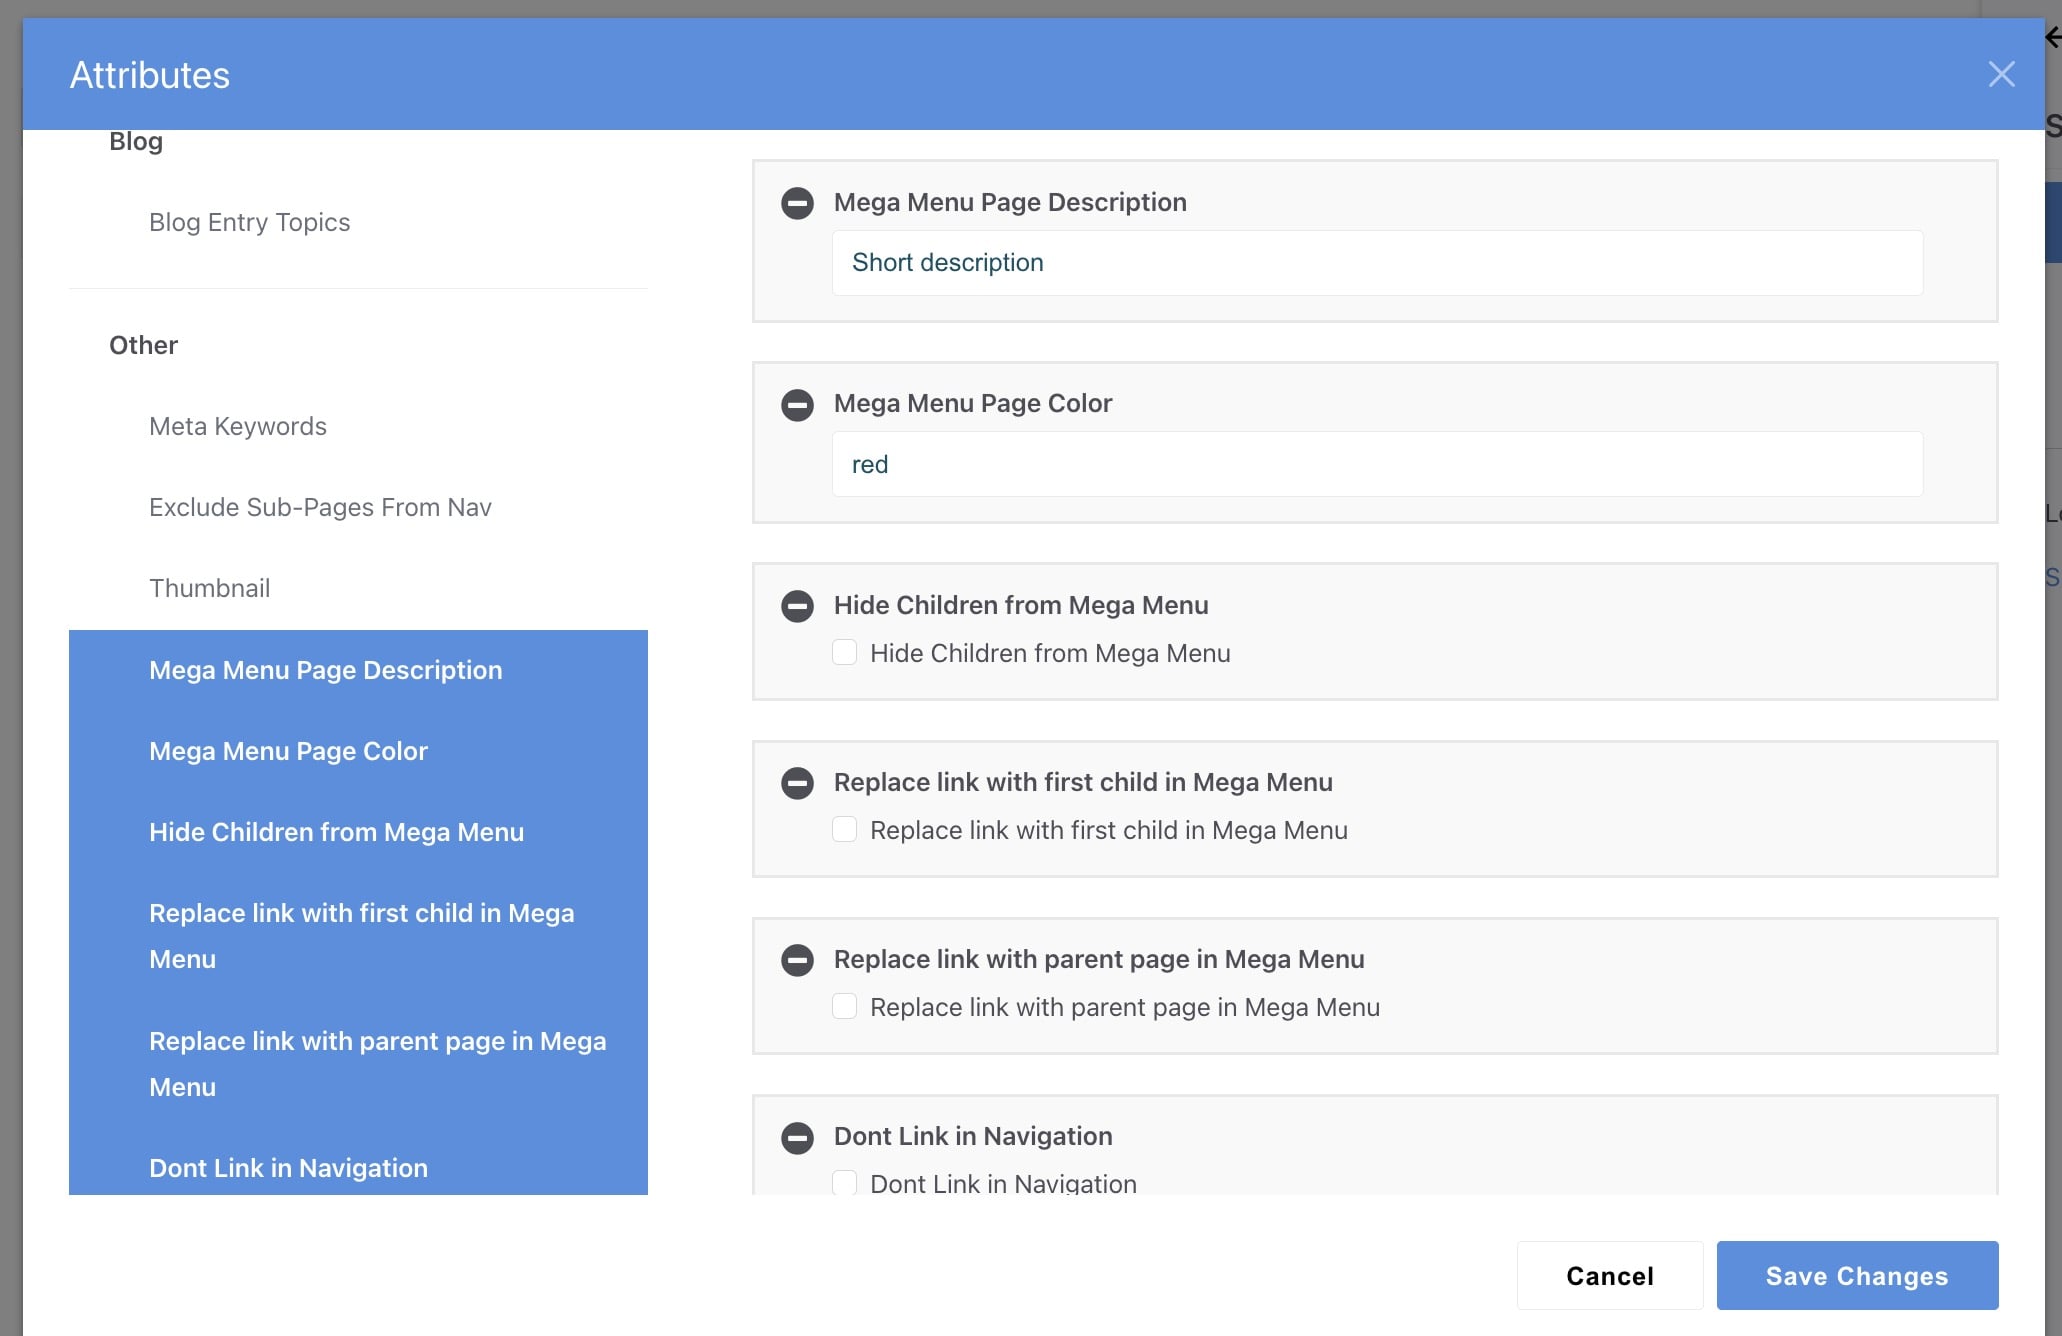2062x1336 pixels.
Task: Click the Cancel button
Action: [x=1609, y=1275]
